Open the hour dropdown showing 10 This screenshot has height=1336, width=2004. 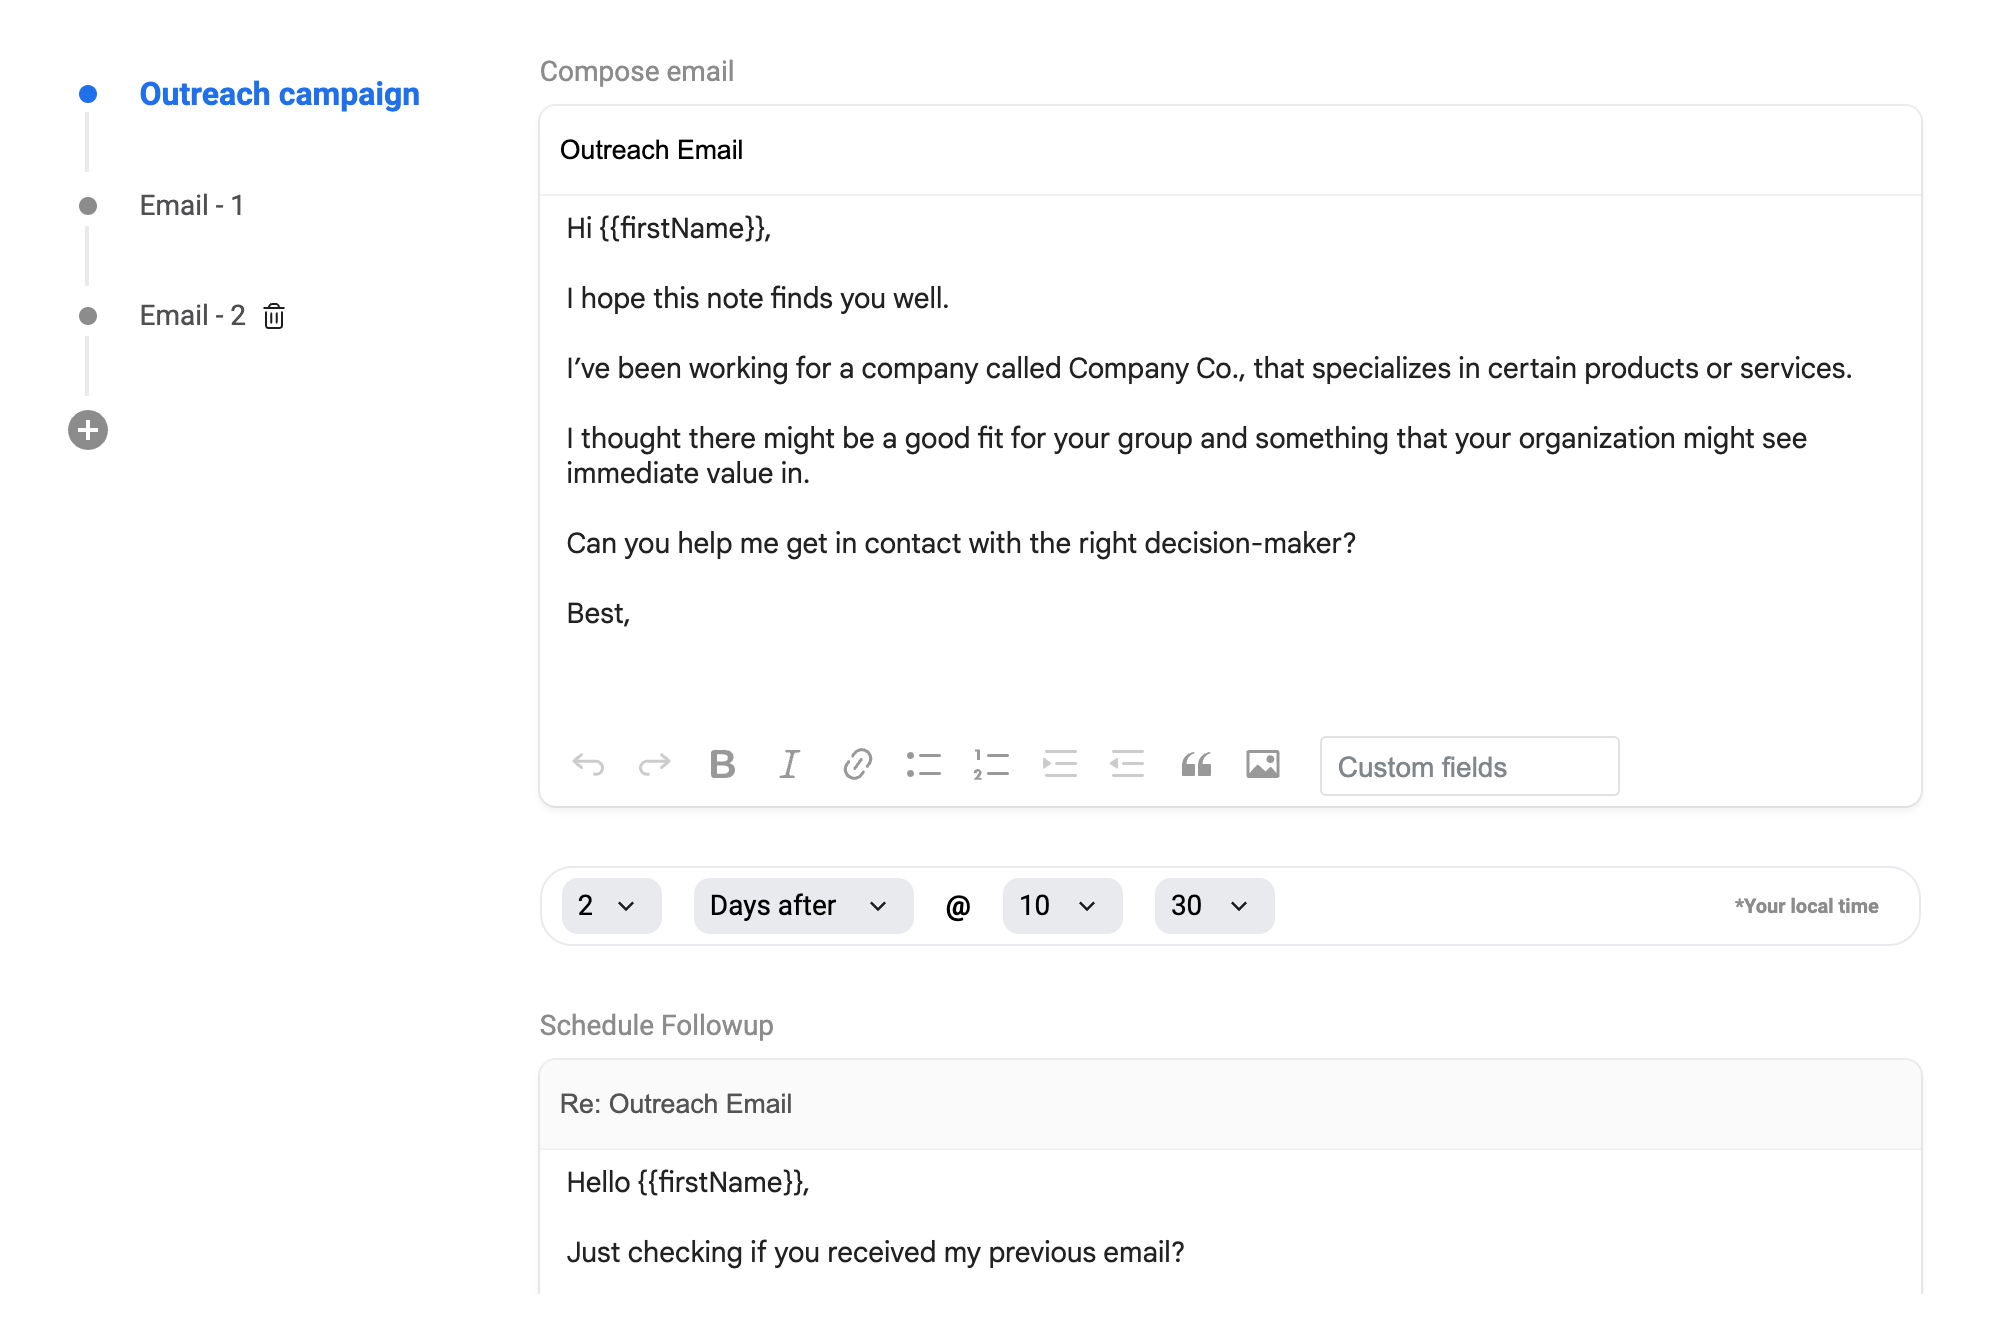tap(1062, 906)
